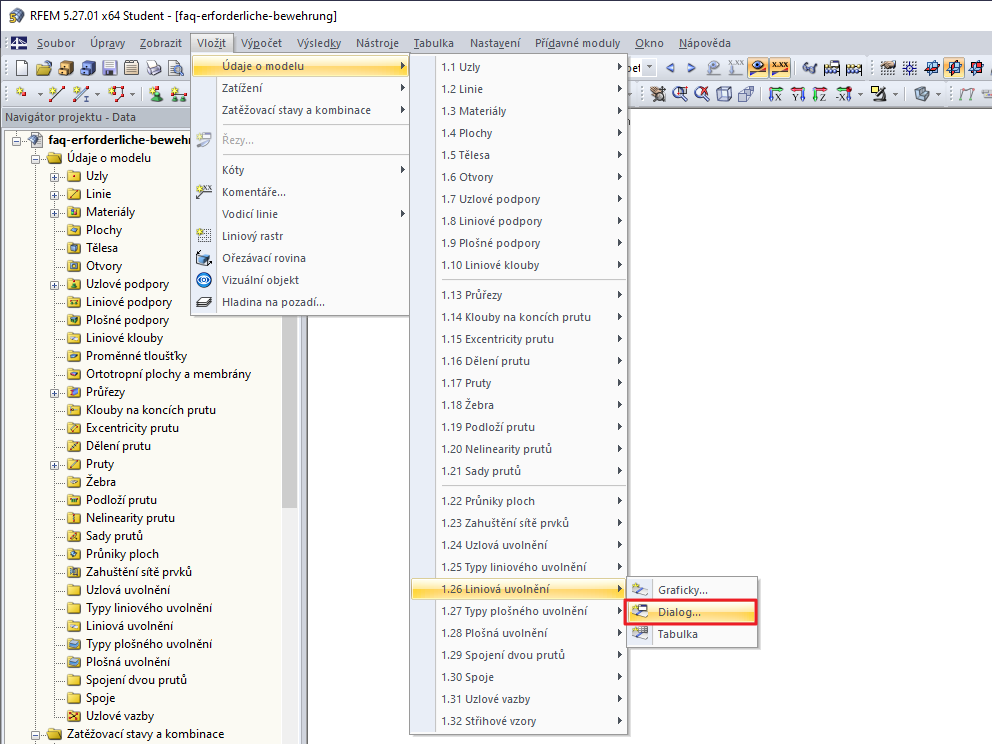Screen dimensions: 992x744
Task: Click the printer icon in toolbar
Action: coord(154,68)
